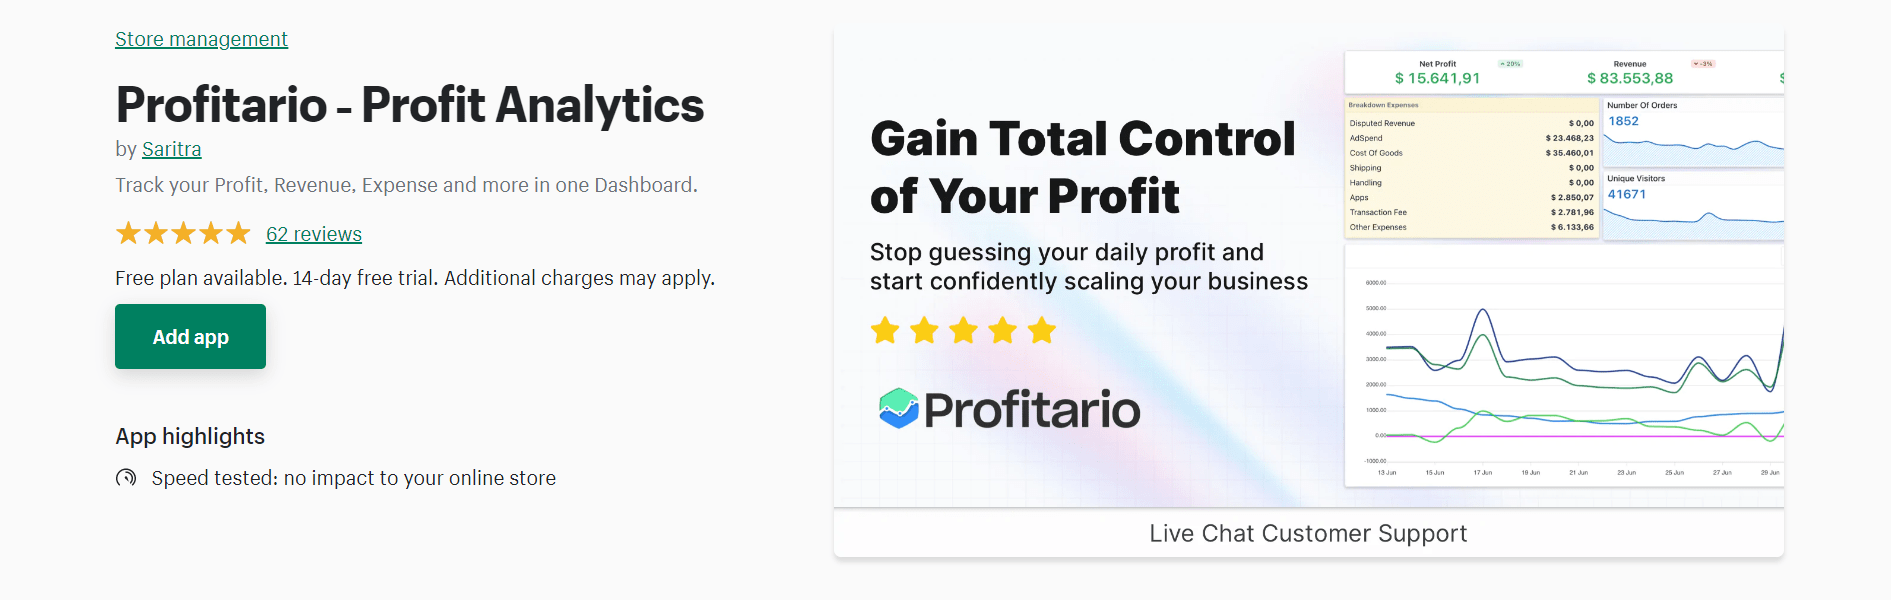Select the AdSpend expense row
The image size is (1891, 600).
pyautogui.click(x=1470, y=138)
